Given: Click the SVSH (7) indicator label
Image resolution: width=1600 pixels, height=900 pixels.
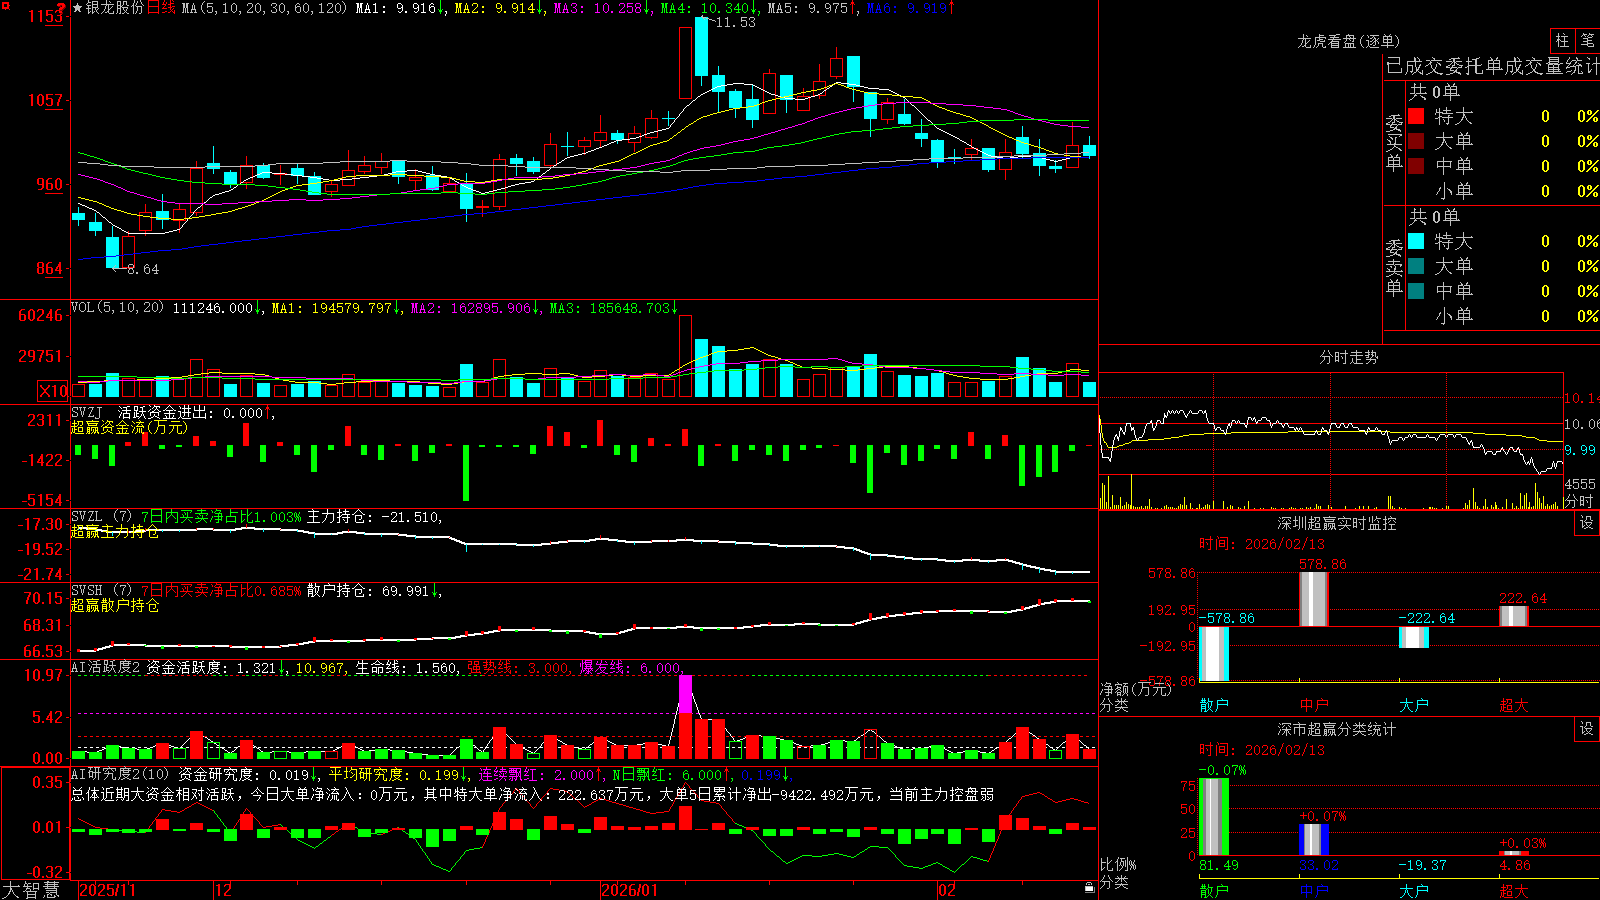Looking at the screenshot, I should [101, 591].
